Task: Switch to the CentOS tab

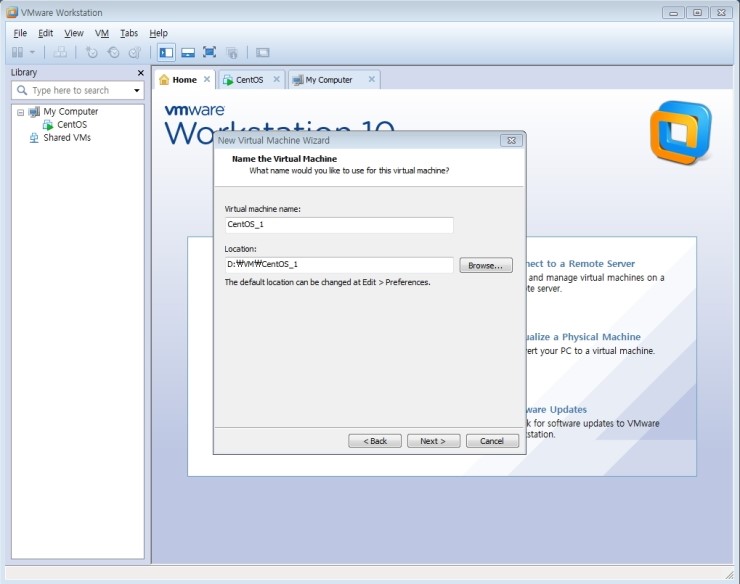Action: (x=249, y=80)
